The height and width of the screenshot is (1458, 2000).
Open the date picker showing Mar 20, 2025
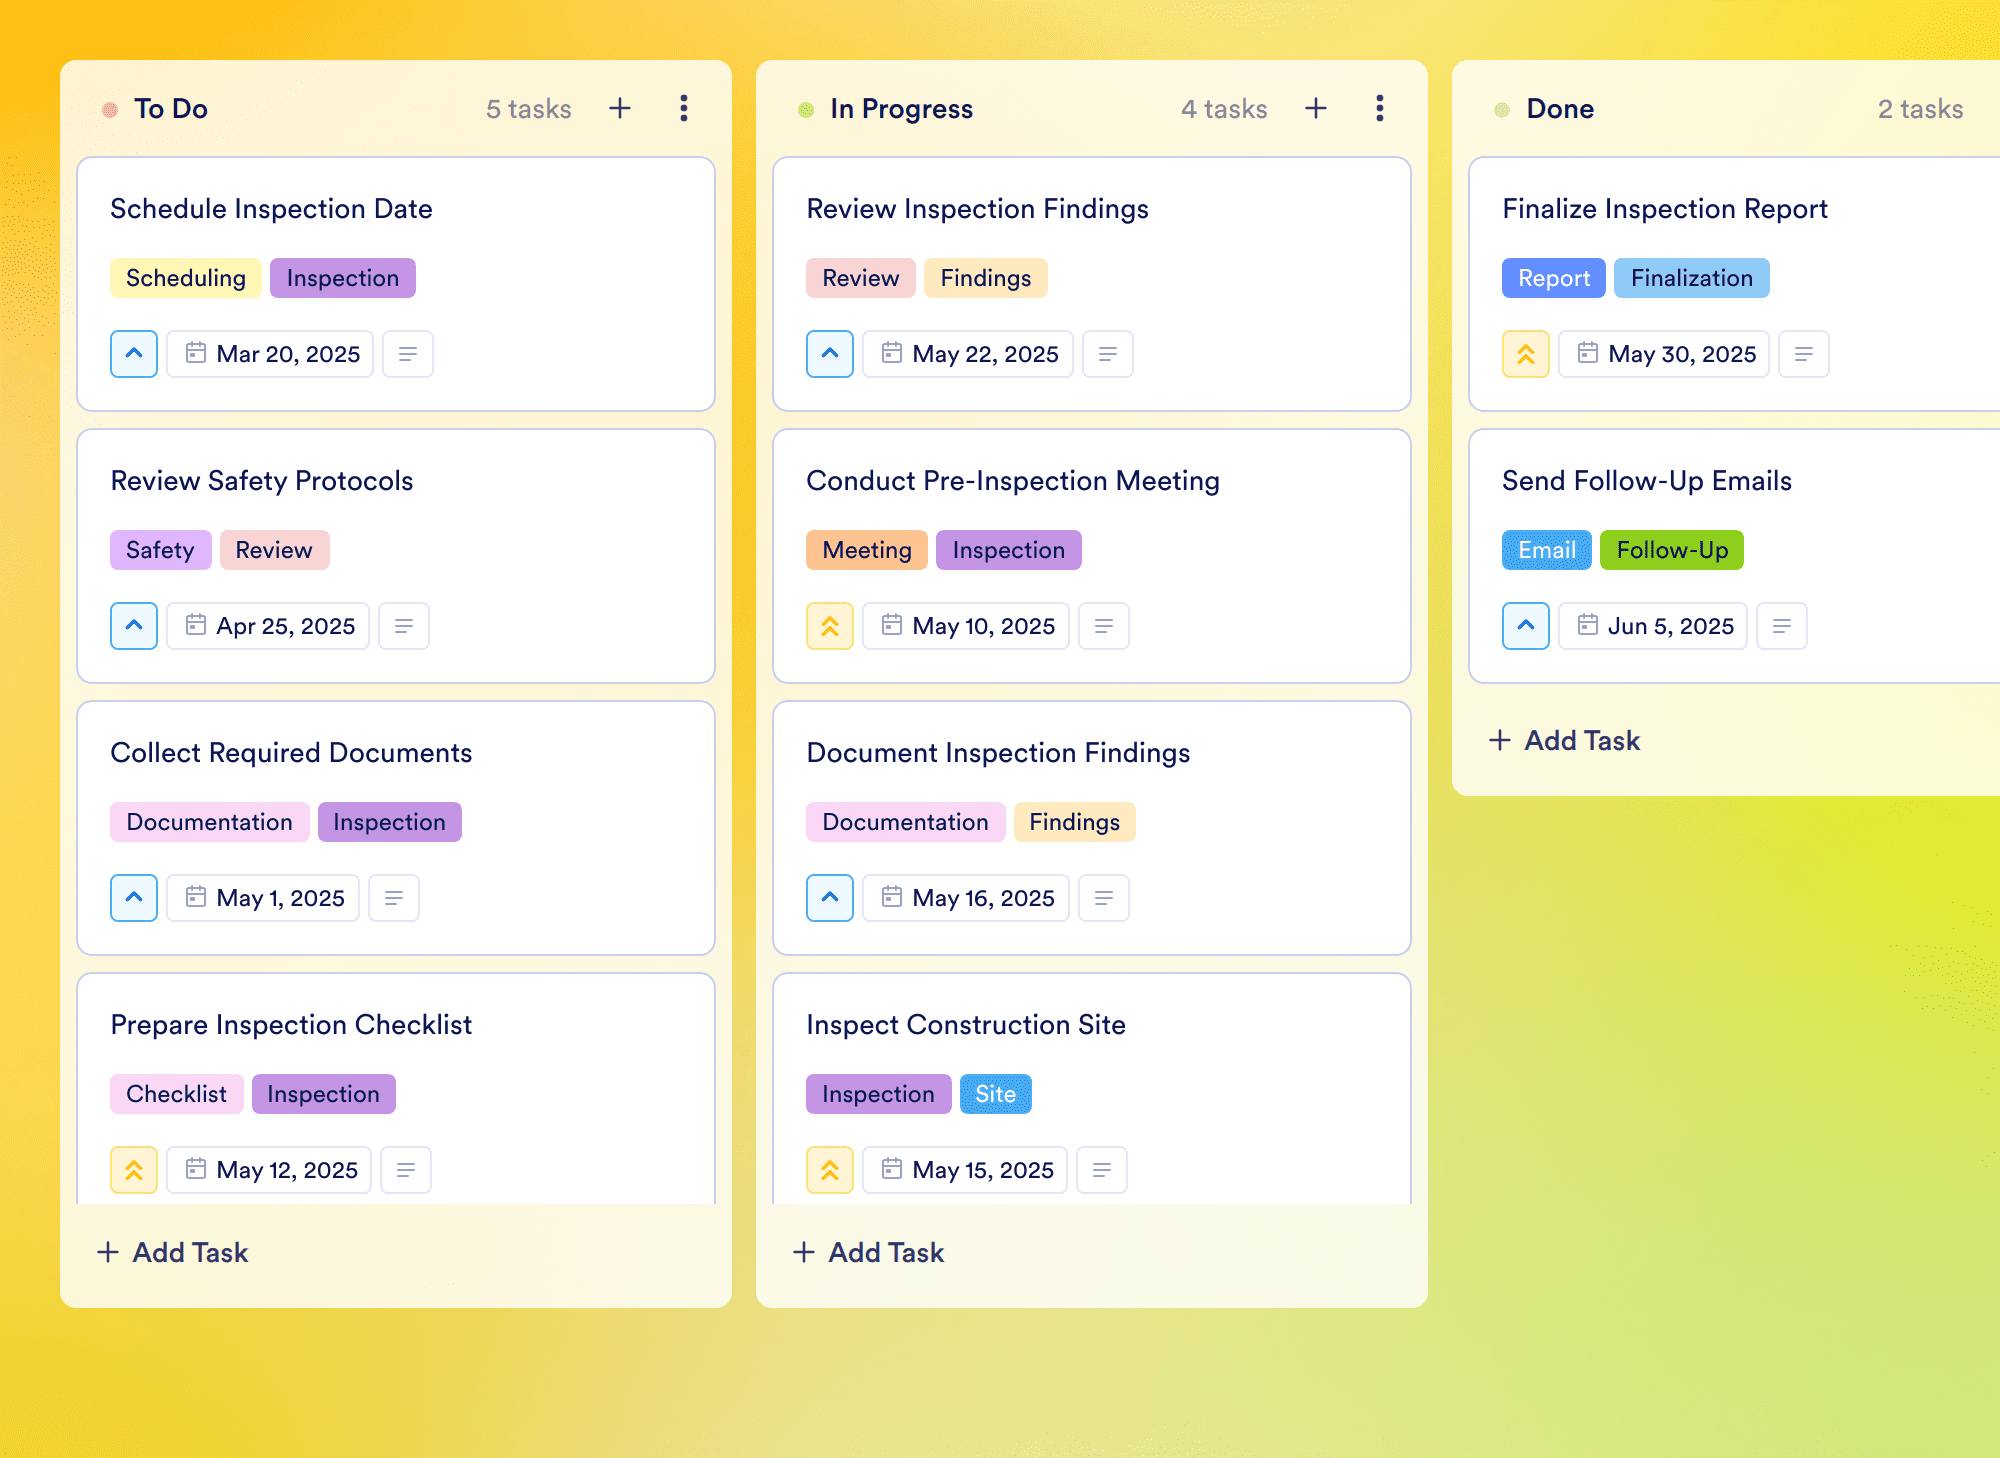coord(270,354)
